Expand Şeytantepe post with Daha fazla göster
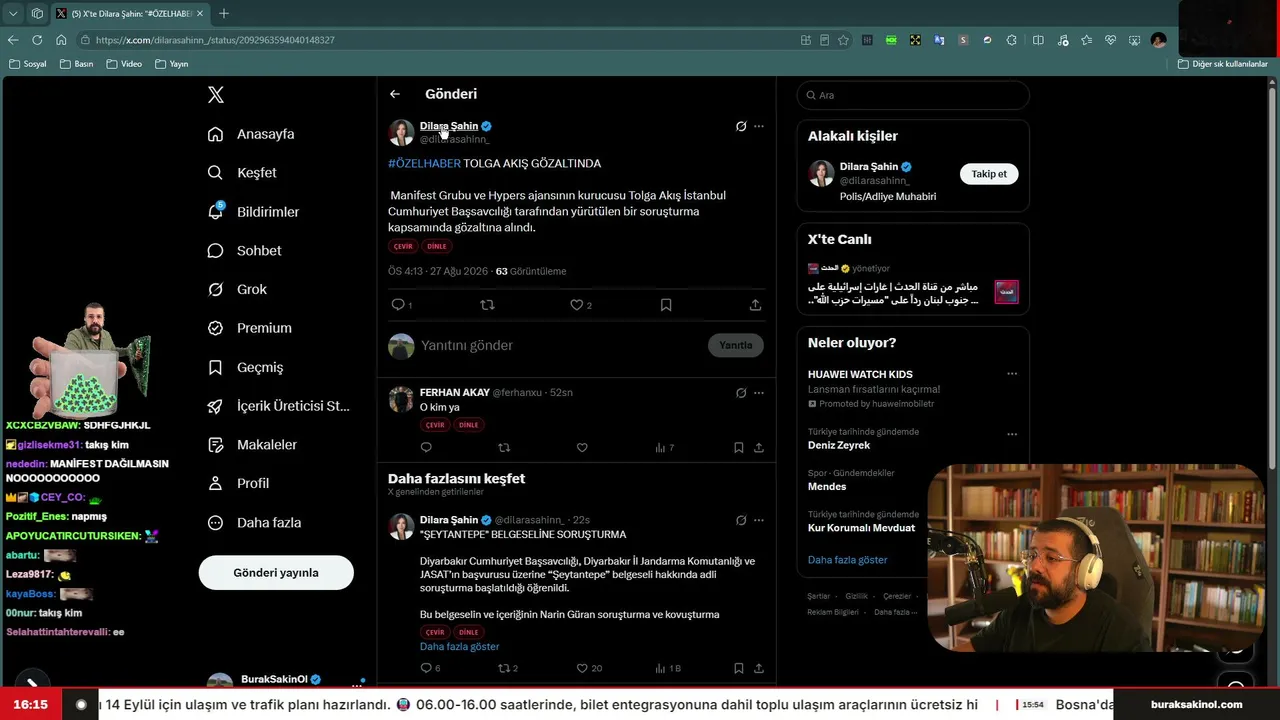 (459, 647)
